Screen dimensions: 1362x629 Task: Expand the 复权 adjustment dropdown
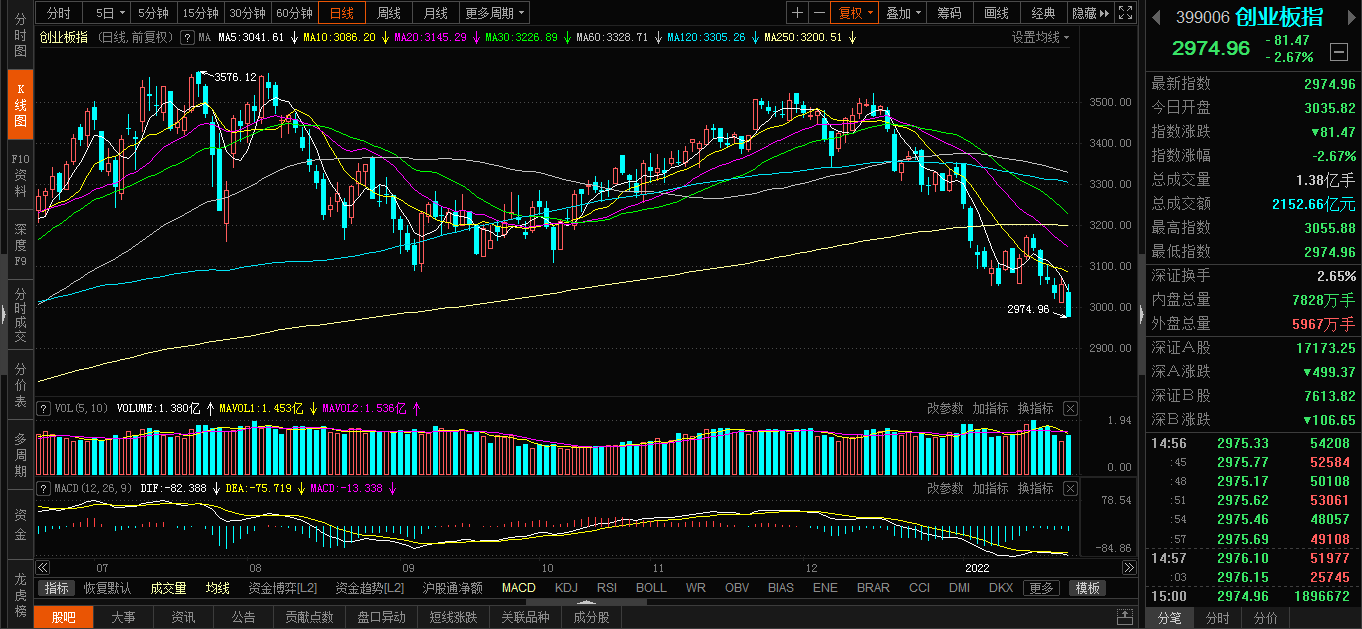click(x=856, y=13)
